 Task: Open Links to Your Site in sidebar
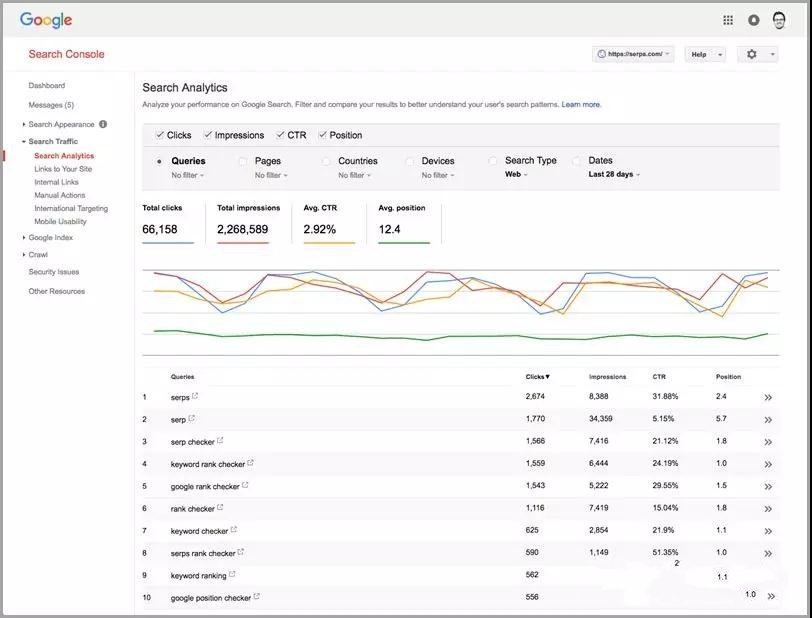click(x=63, y=169)
